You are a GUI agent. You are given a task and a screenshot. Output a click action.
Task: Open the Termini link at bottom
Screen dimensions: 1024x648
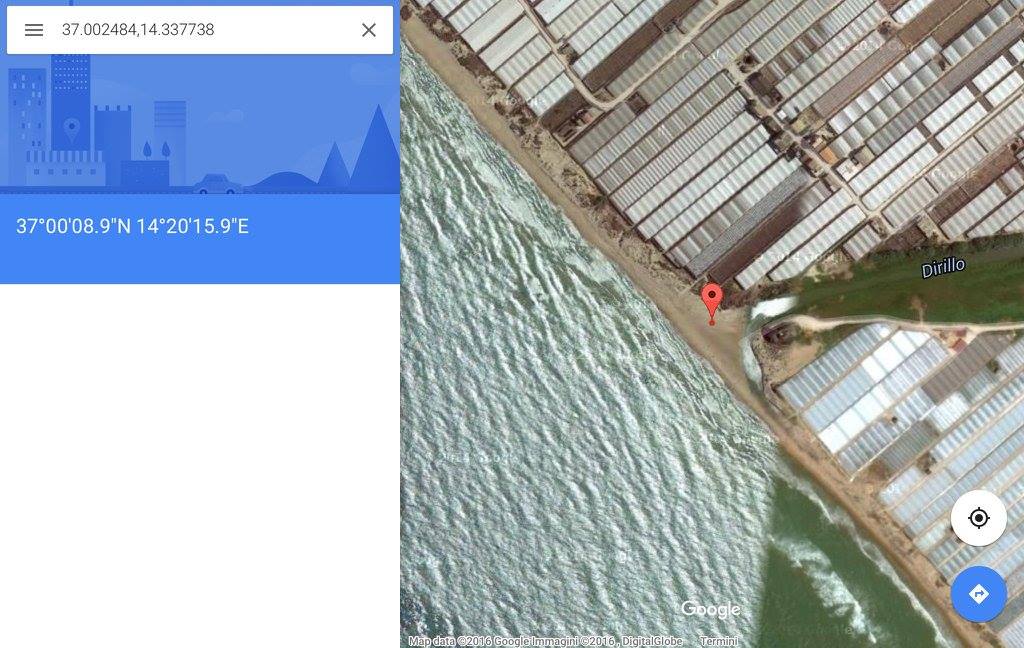tap(718, 641)
